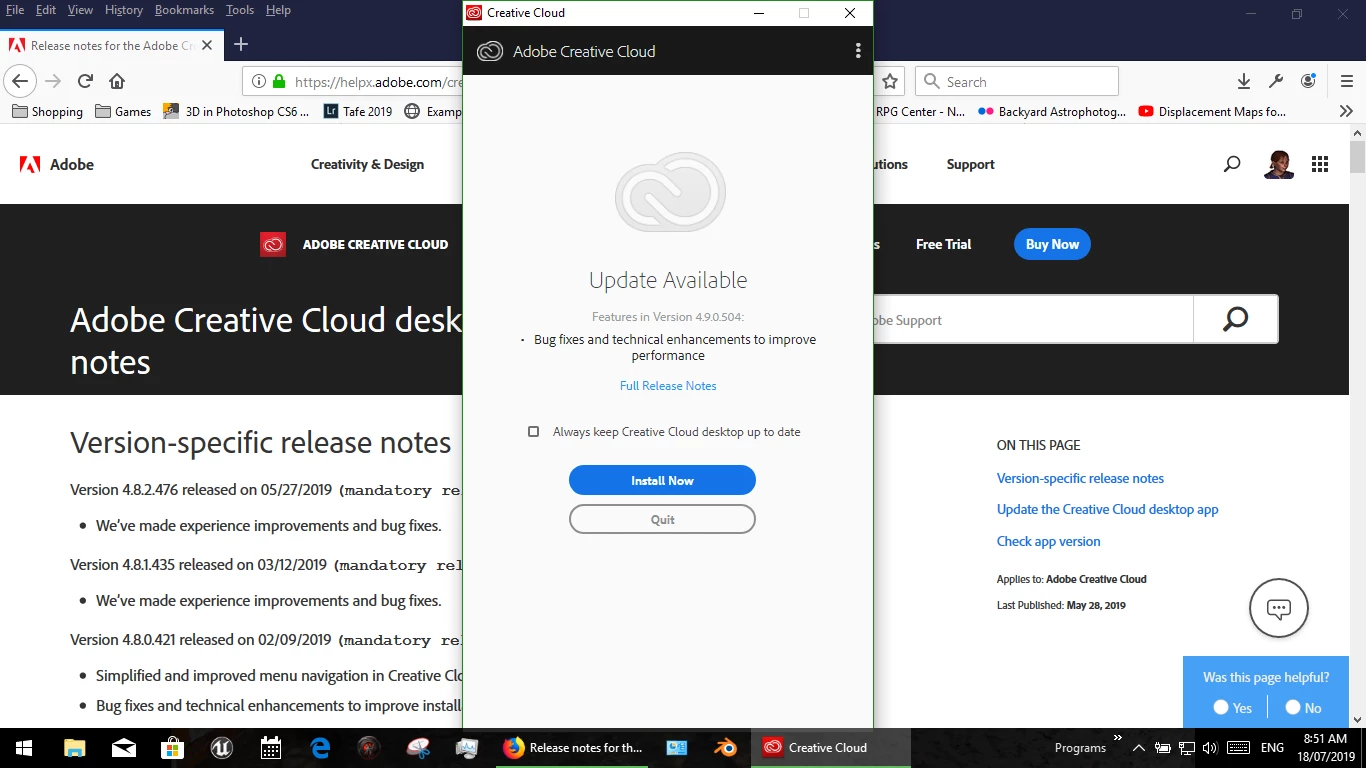
Task: Reload the page in Firefox
Action: point(85,82)
